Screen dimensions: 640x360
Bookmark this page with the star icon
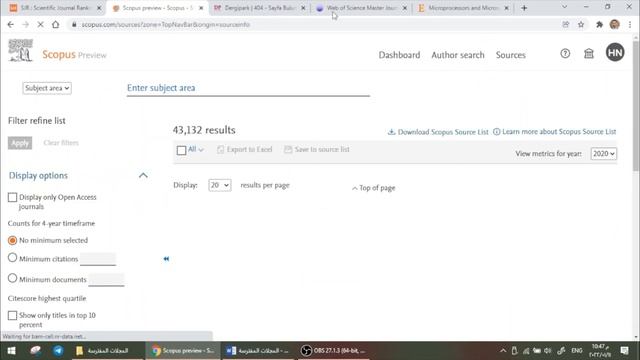click(581, 24)
